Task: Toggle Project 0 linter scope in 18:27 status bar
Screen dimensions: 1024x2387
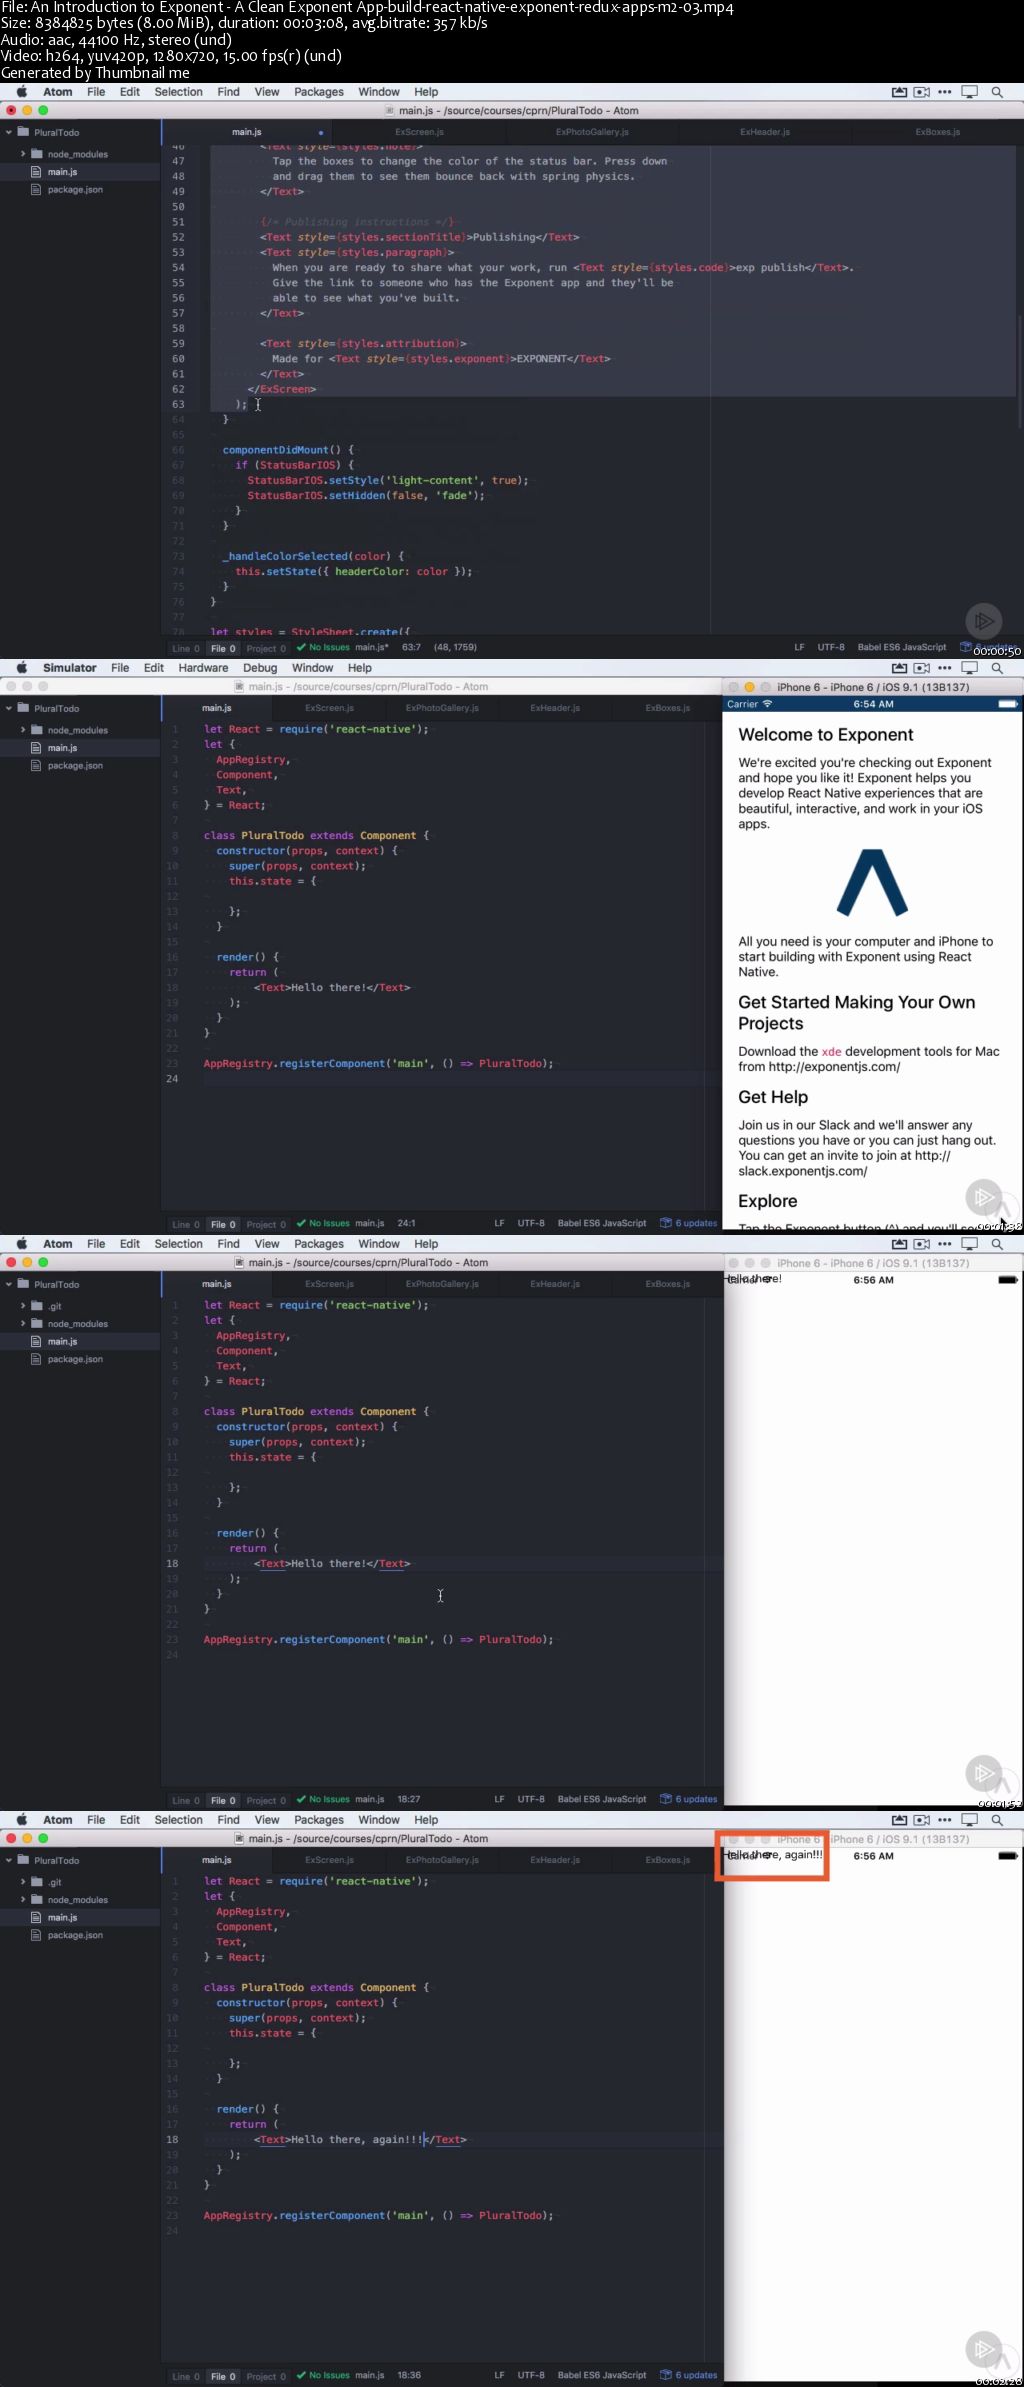Action: coord(266,1801)
